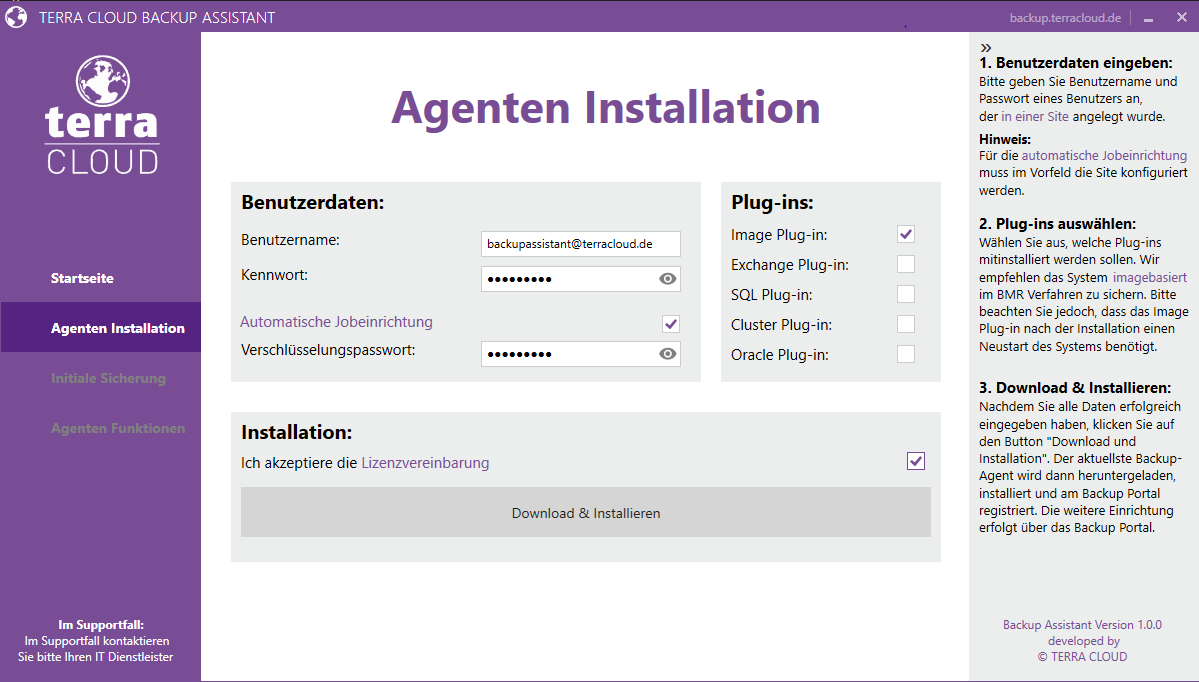Enable the SQL Plug-in checkbox
This screenshot has width=1199, height=682.
(906, 294)
